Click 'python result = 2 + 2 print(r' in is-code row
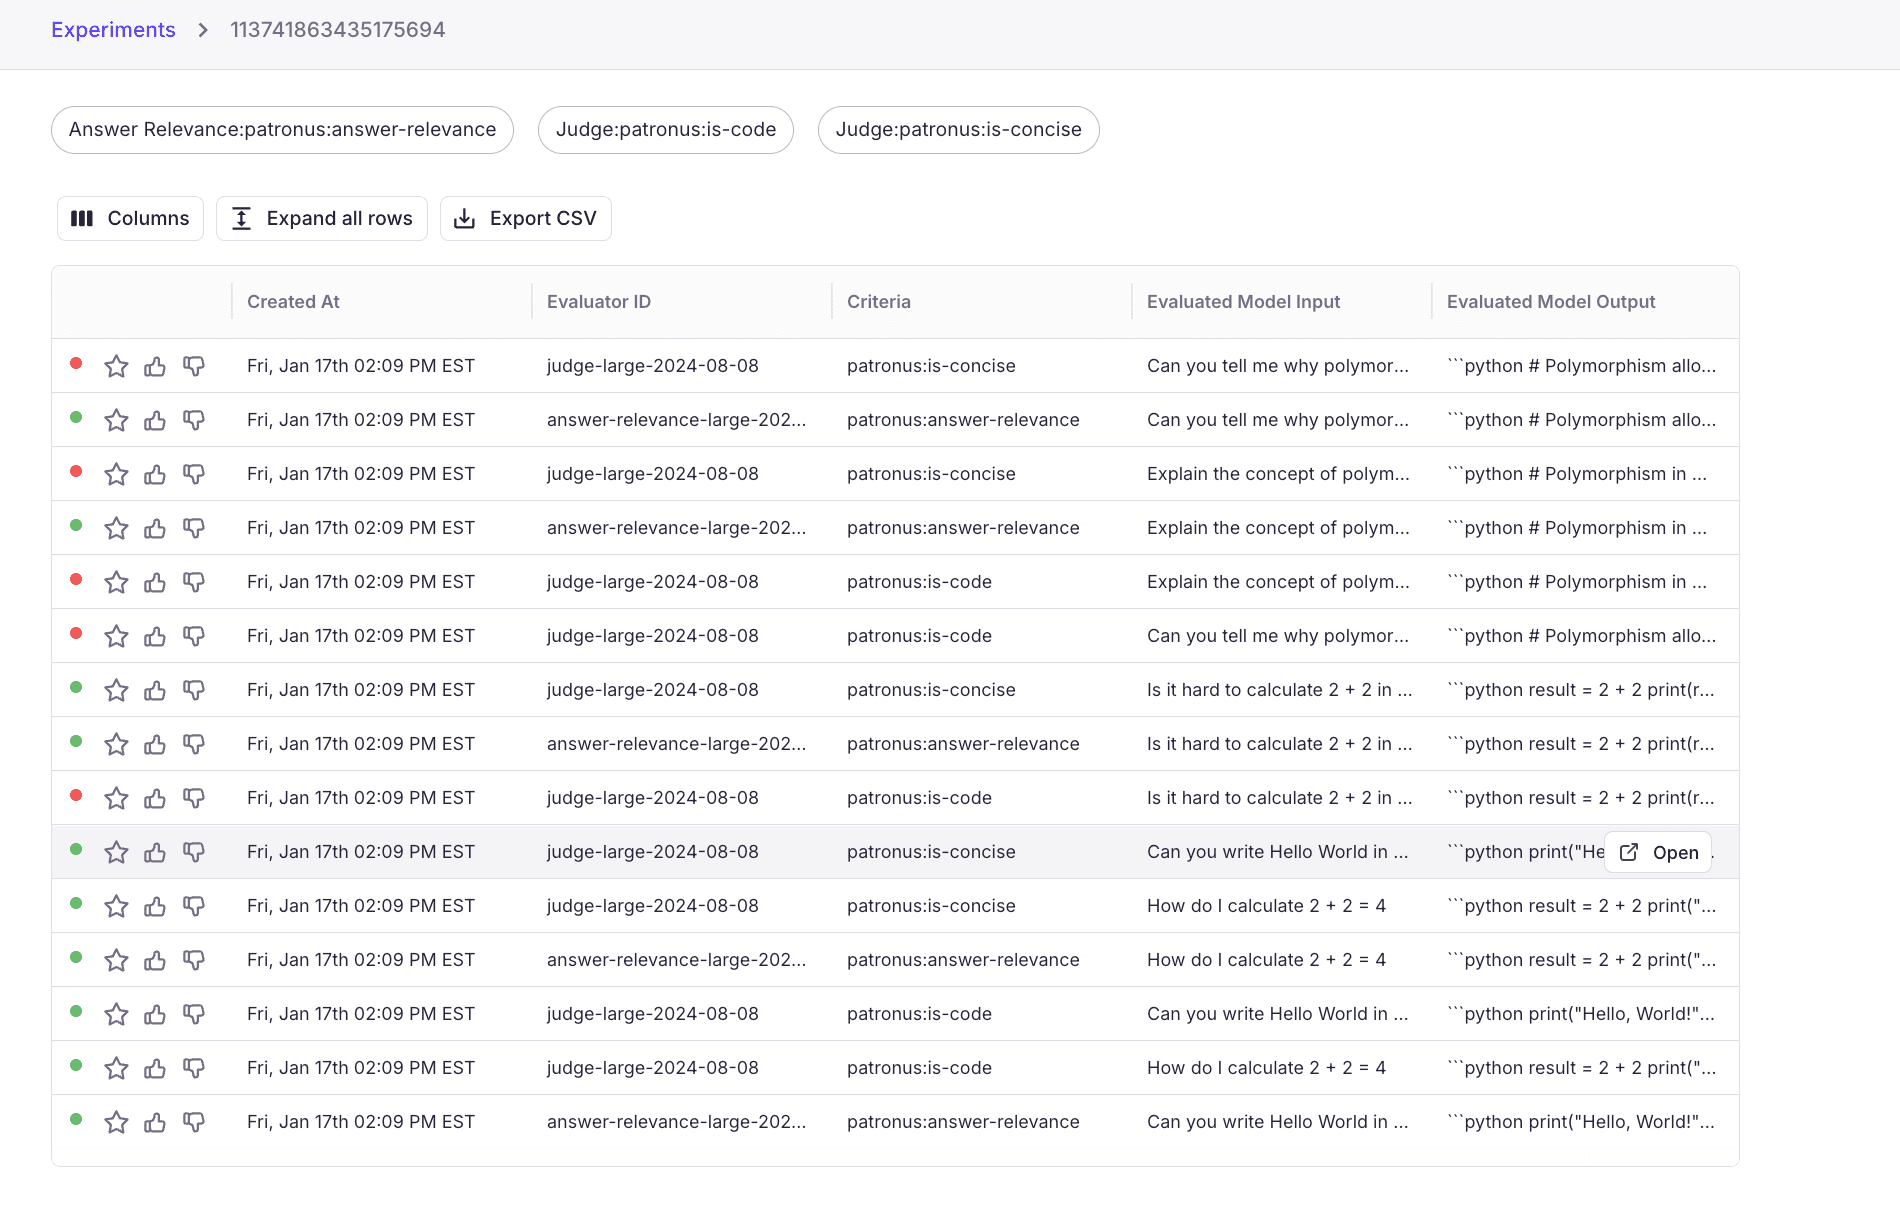The width and height of the screenshot is (1900, 1216). 1580,798
